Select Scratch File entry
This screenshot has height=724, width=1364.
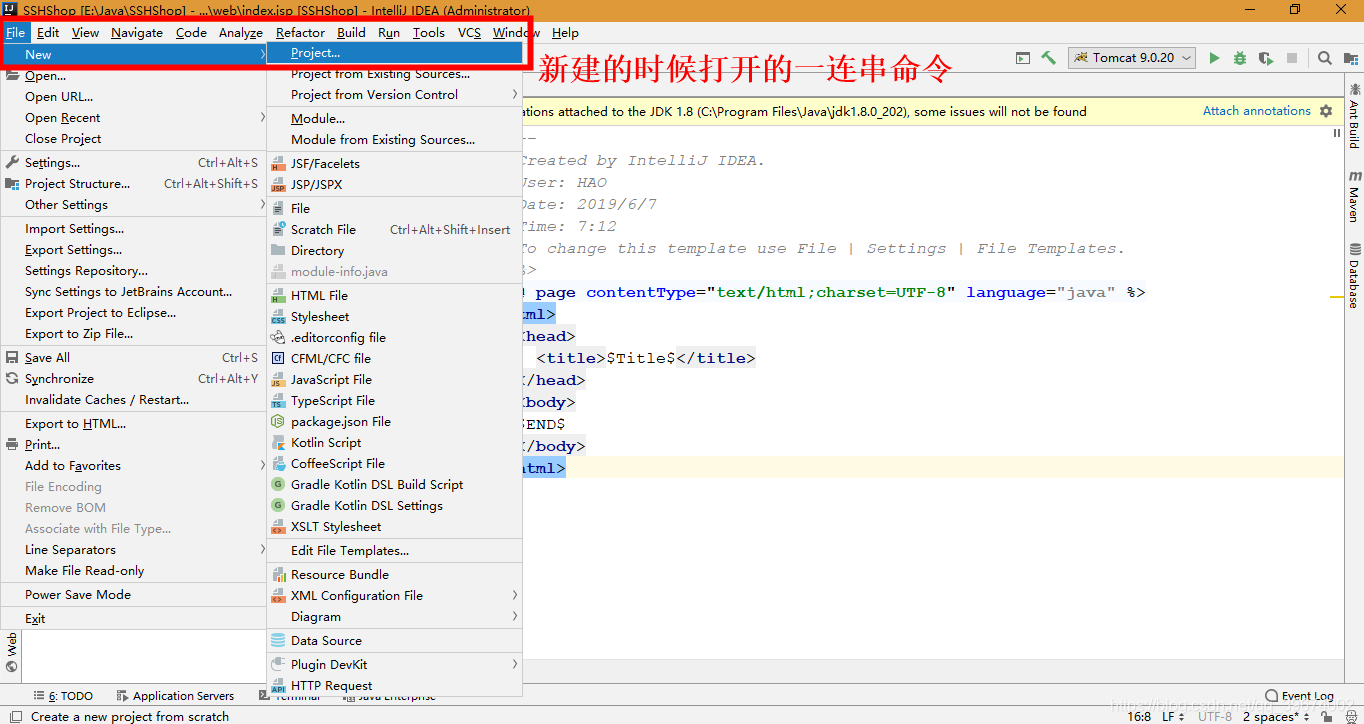[x=394, y=230]
